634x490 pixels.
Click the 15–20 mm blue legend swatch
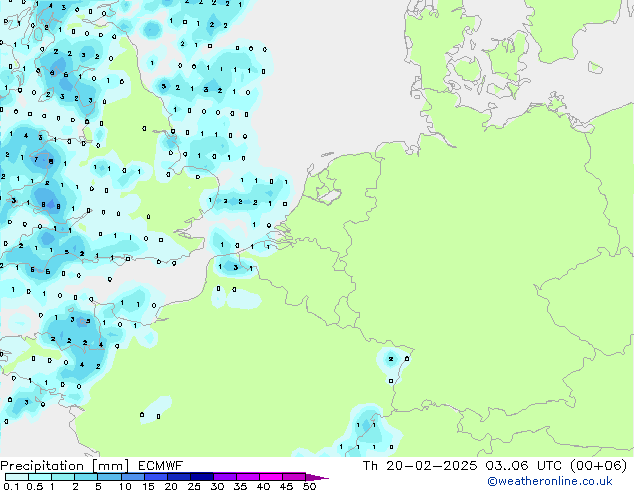[156, 477]
